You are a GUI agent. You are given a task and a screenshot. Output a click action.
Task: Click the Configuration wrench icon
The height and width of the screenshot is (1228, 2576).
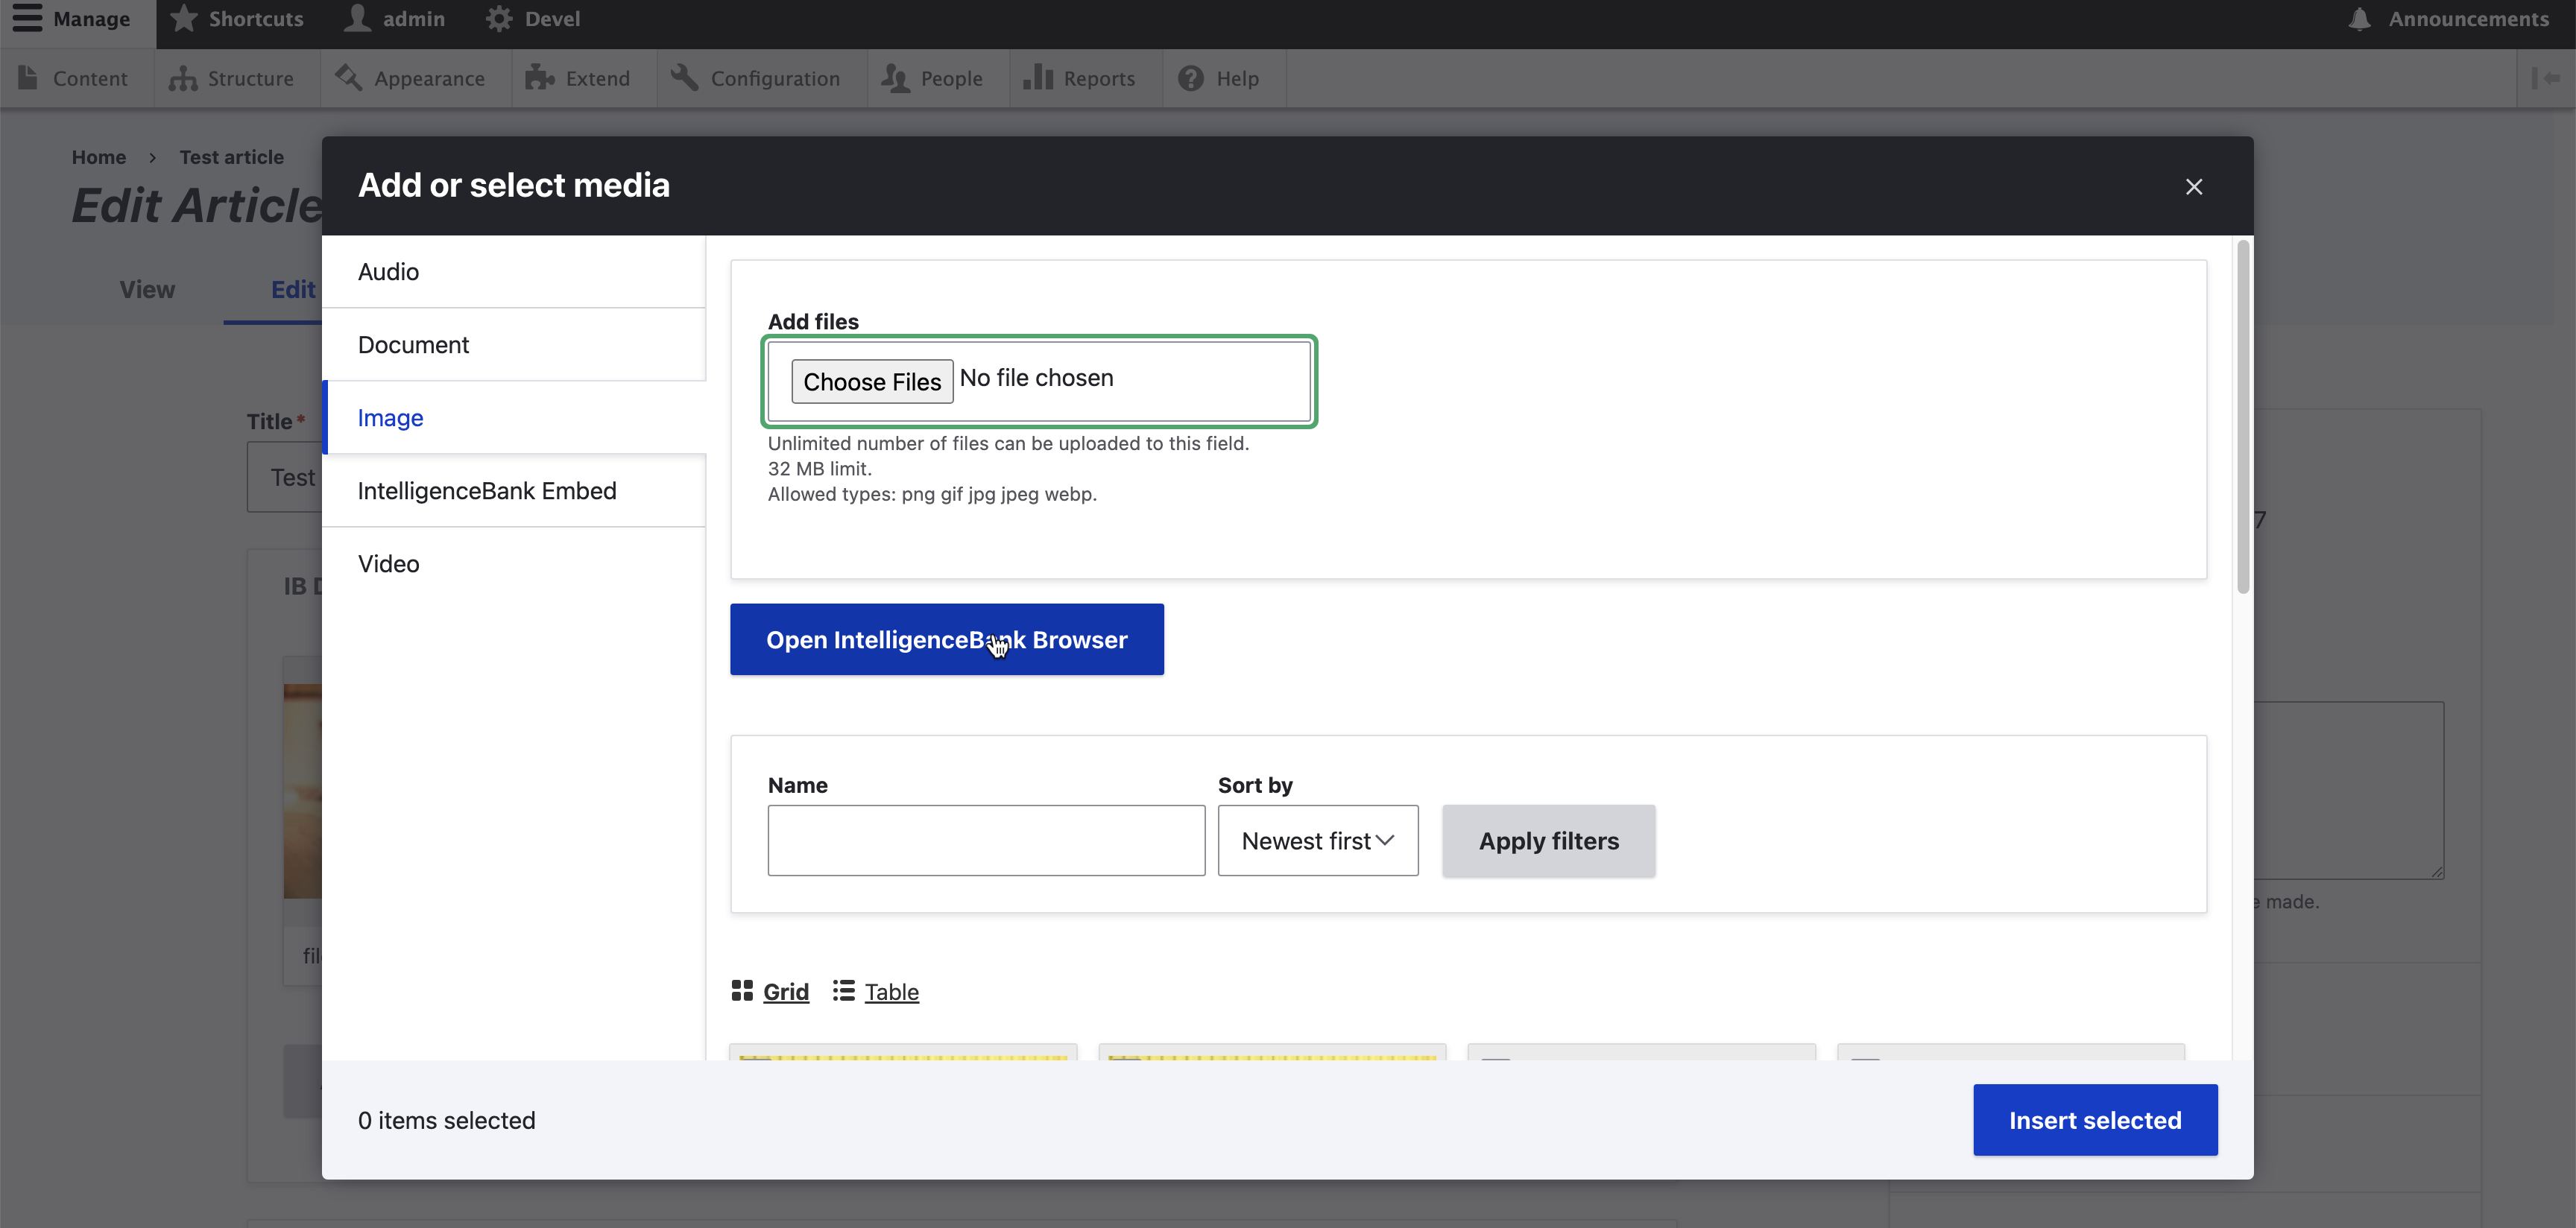click(x=684, y=78)
